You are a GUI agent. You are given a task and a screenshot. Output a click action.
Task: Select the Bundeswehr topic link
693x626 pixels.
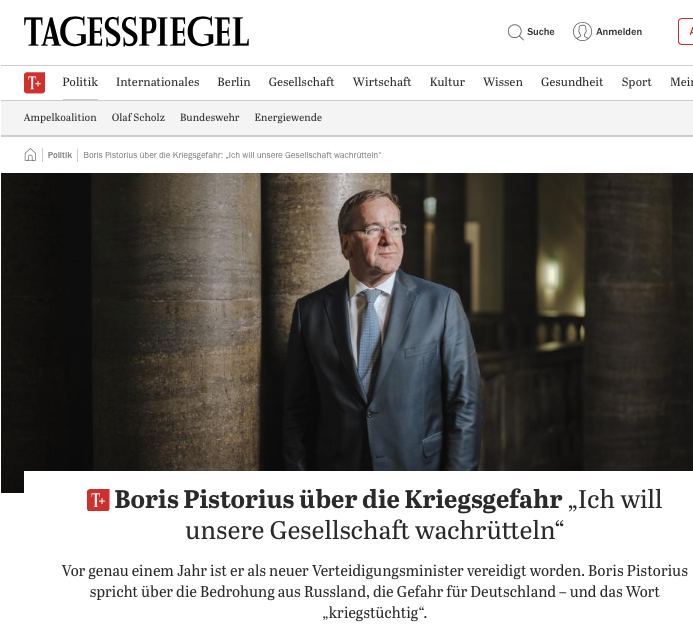coord(209,118)
